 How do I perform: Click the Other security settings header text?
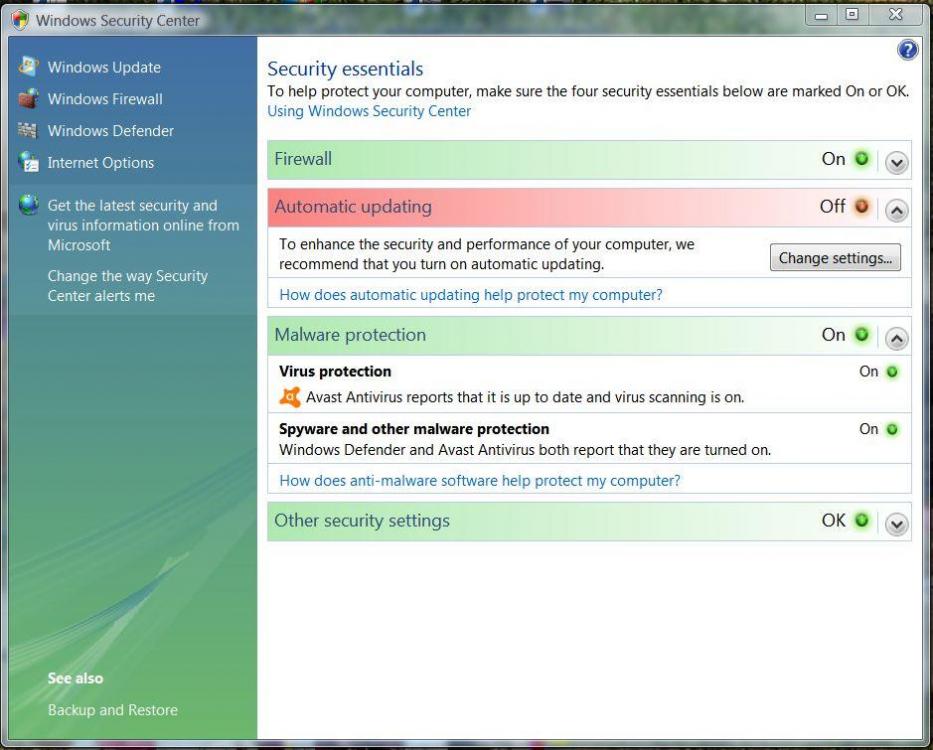point(362,520)
